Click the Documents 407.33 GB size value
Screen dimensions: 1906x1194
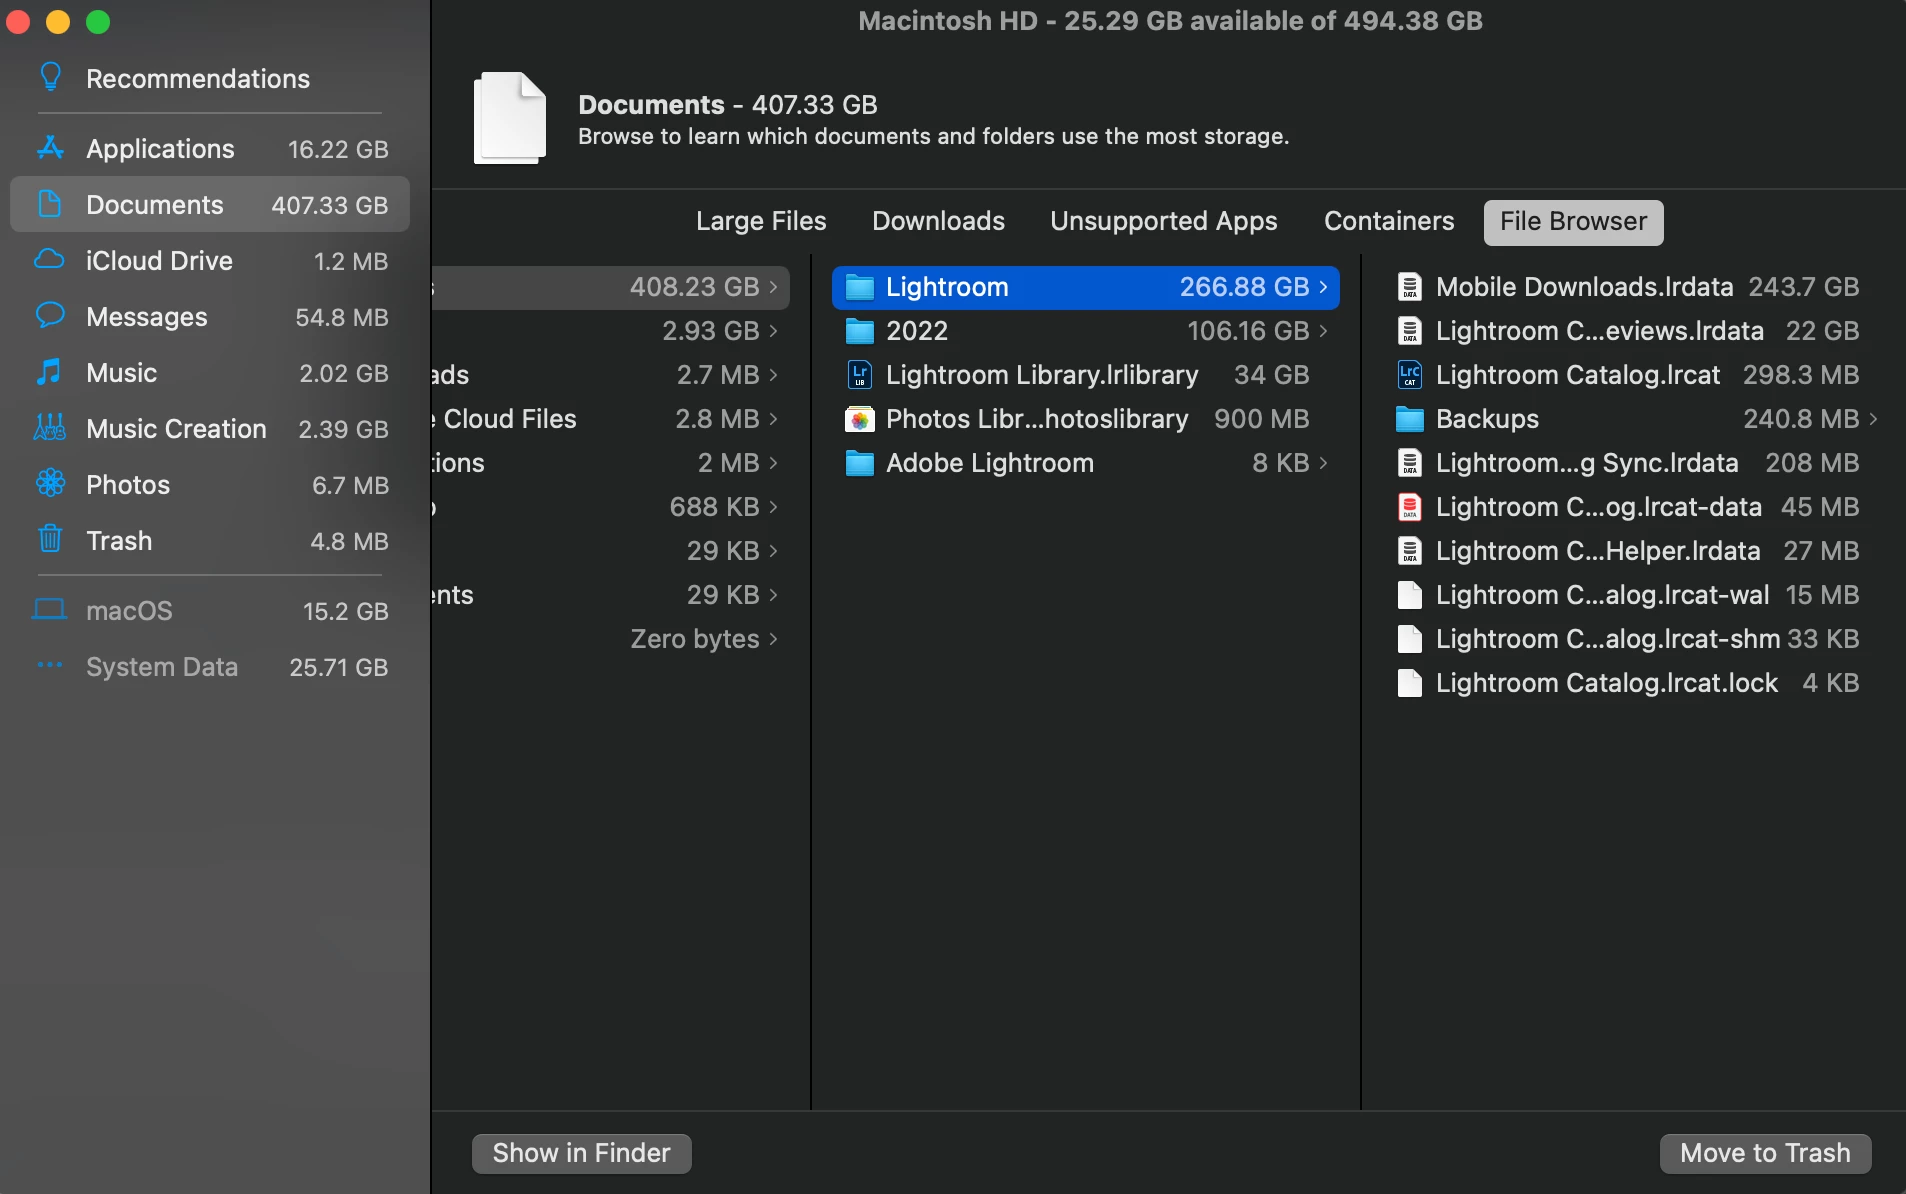pos(329,205)
